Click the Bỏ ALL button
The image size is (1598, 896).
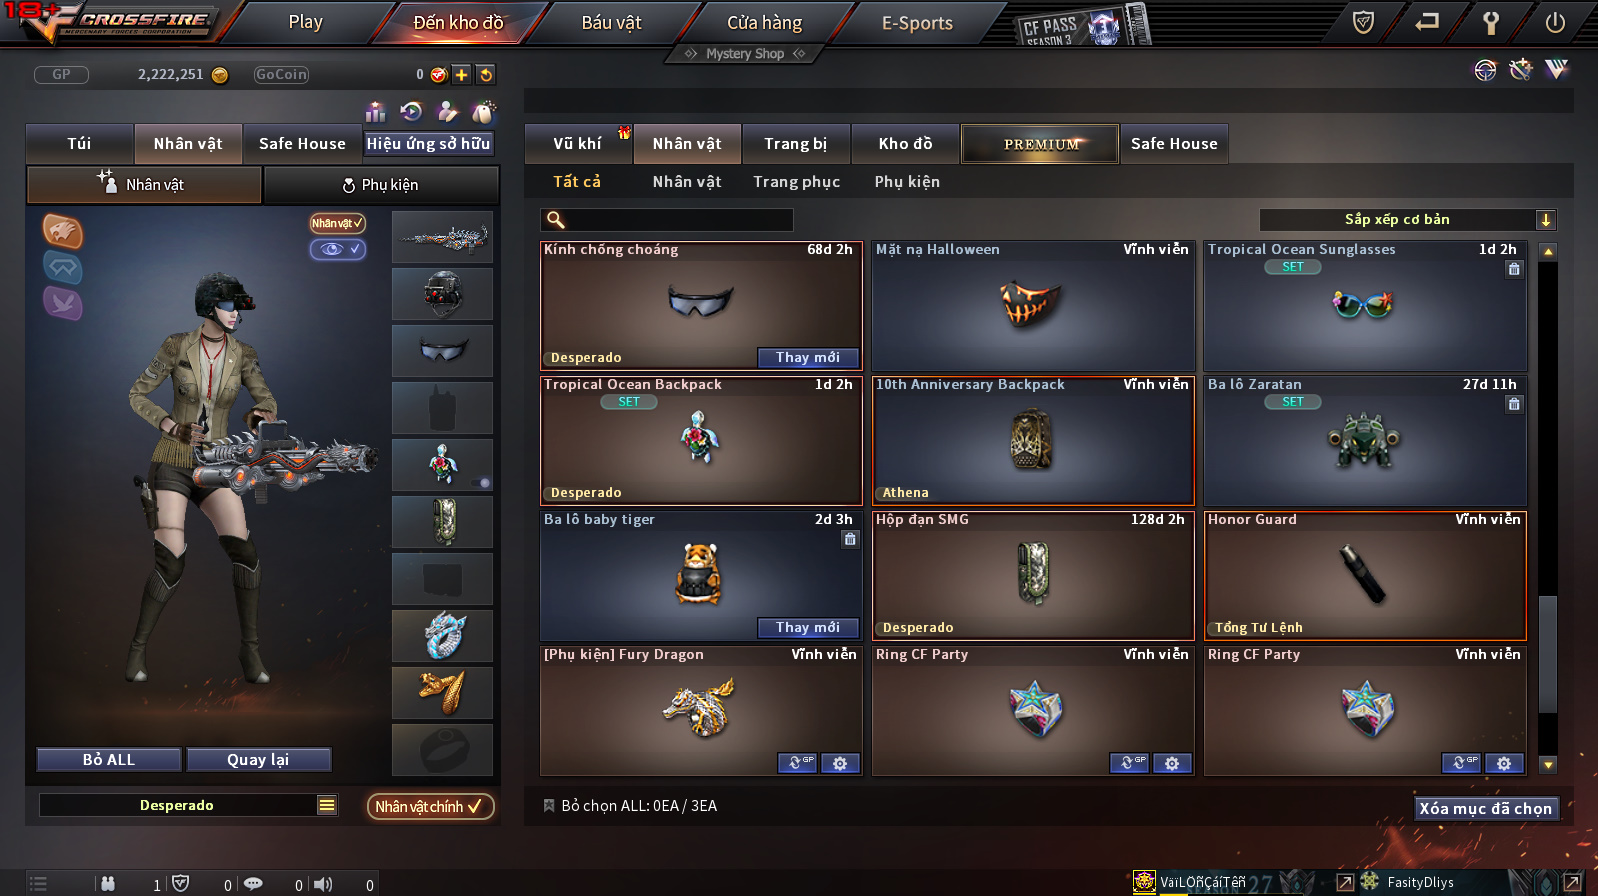109,760
